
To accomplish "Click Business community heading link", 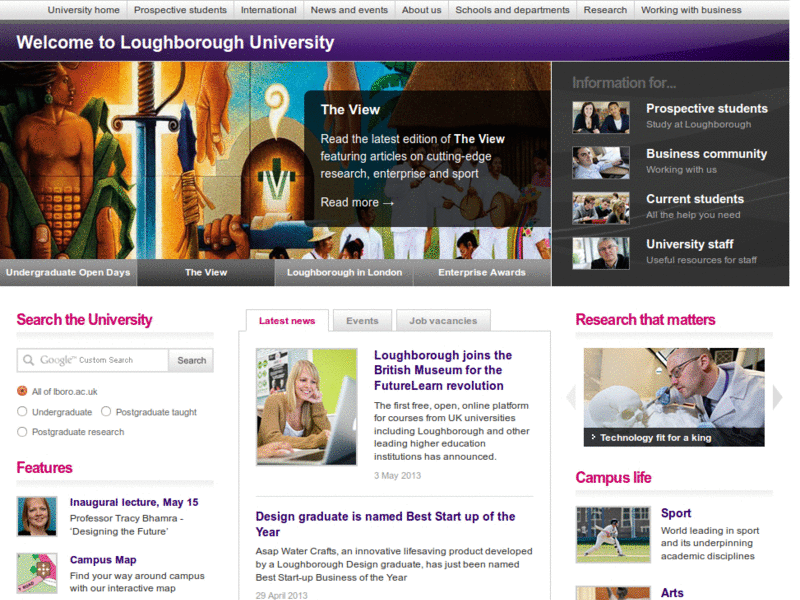I will click(x=707, y=154).
